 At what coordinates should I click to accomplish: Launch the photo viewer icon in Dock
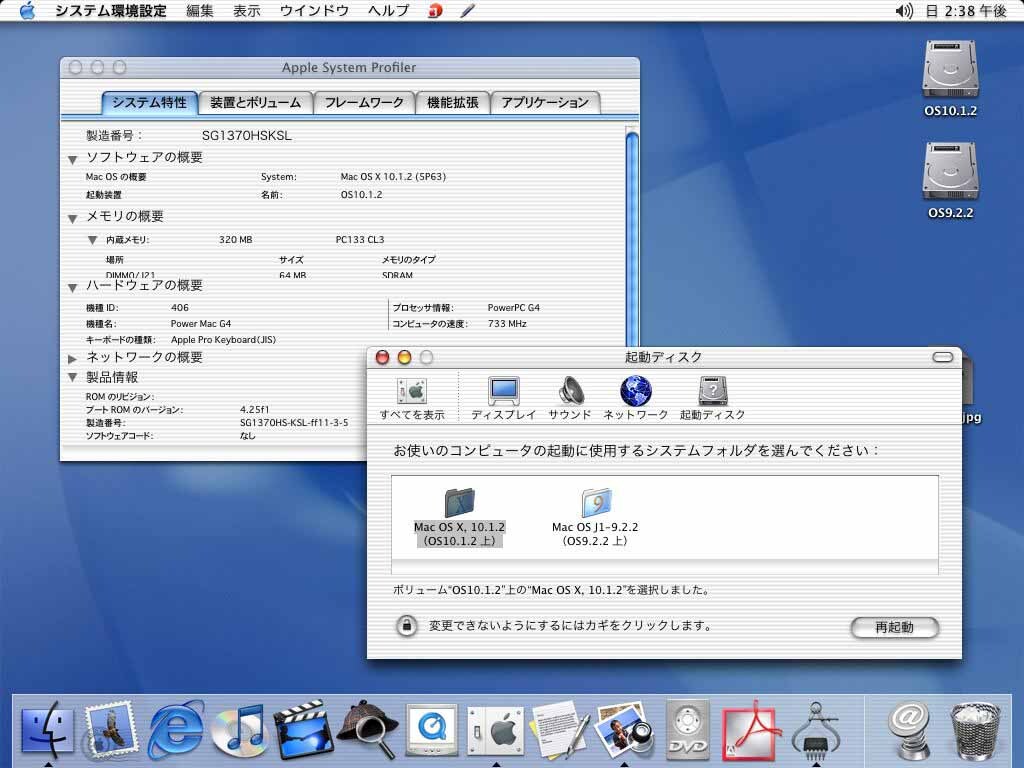pos(623,729)
